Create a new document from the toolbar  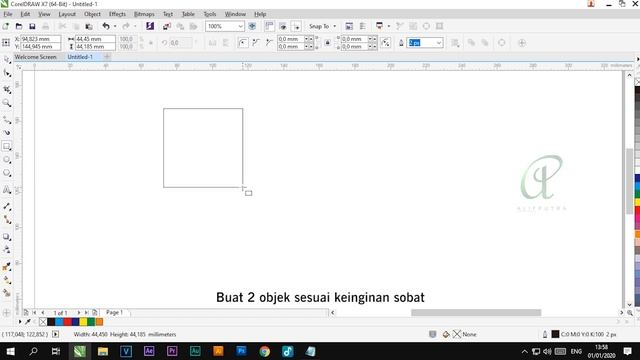click(x=6, y=26)
